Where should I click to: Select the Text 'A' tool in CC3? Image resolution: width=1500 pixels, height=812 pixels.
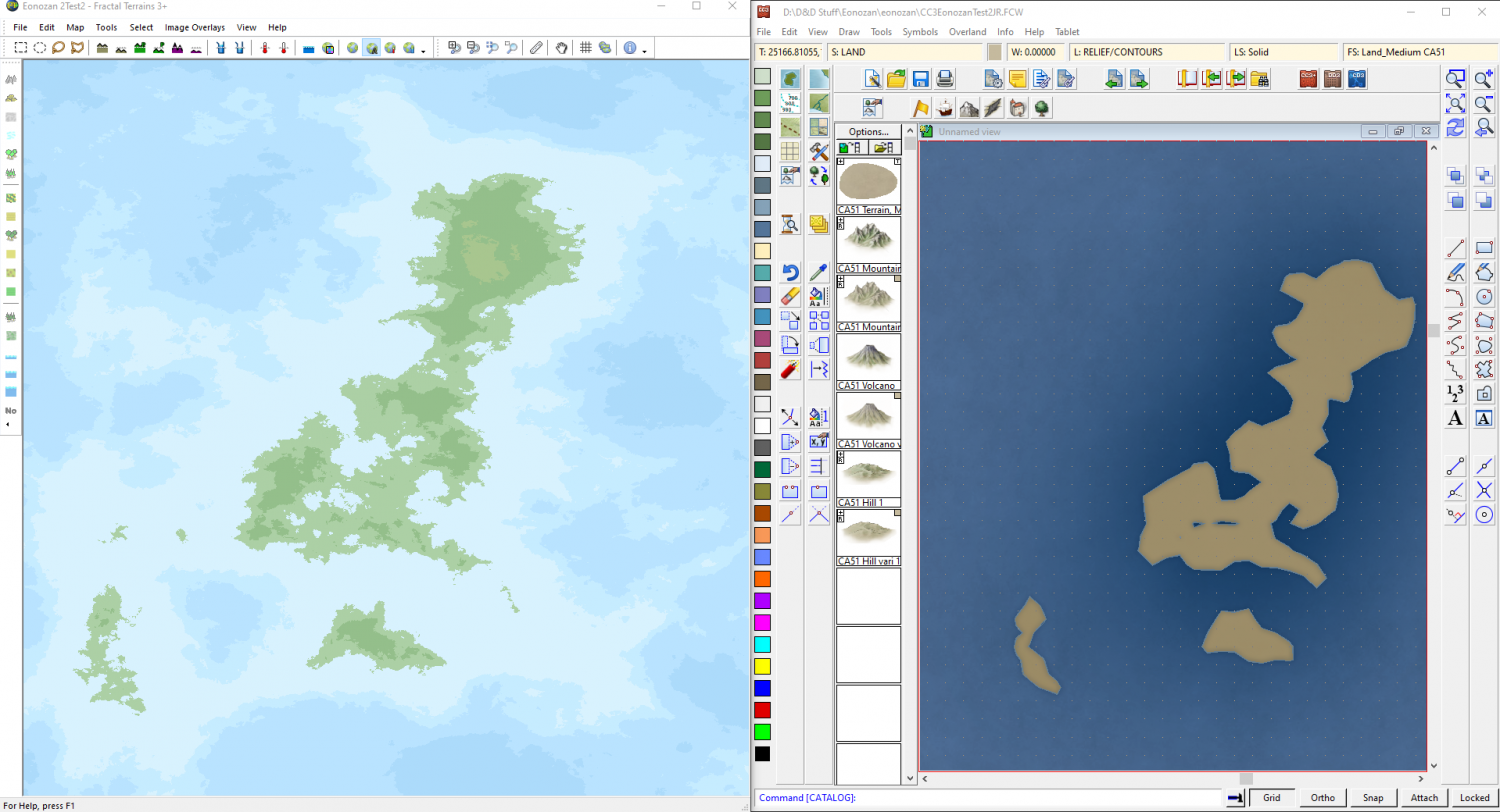(1456, 418)
